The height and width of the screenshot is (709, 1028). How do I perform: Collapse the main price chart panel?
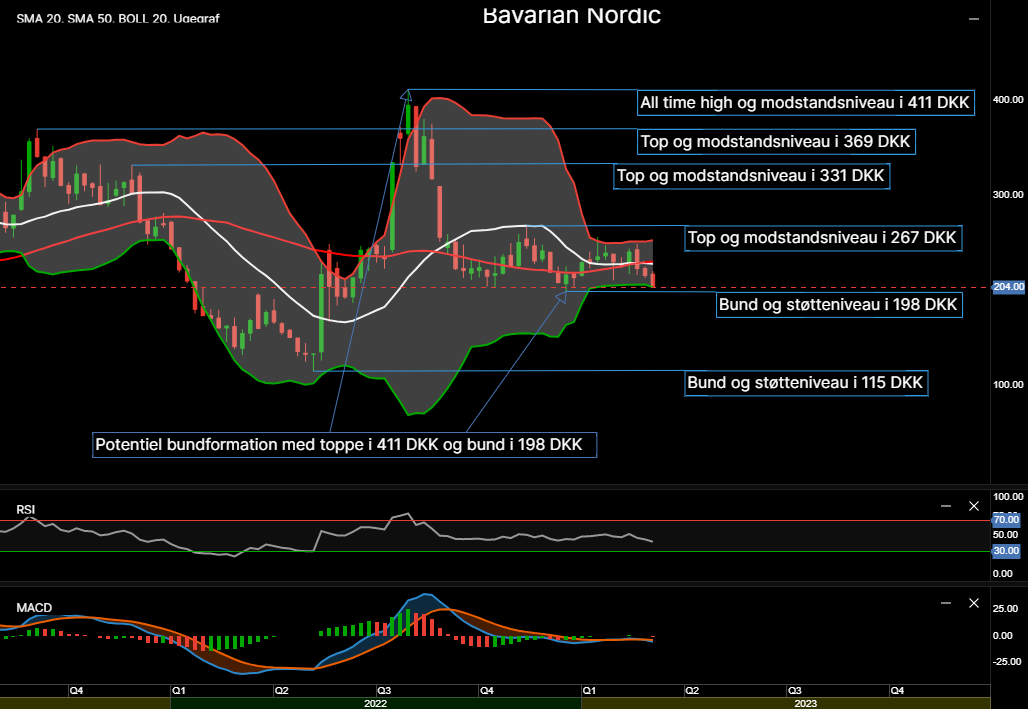click(x=974, y=19)
